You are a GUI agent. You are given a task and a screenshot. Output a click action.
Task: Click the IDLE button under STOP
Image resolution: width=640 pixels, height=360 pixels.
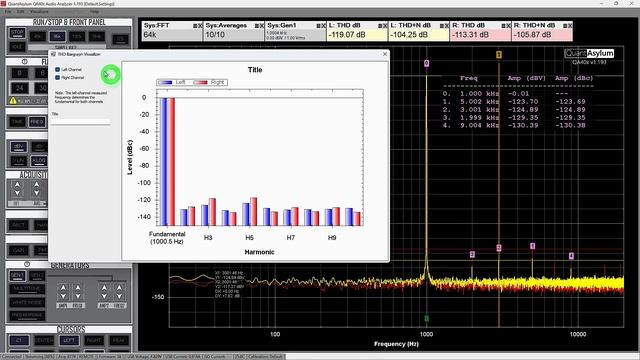pyautogui.click(x=17, y=47)
